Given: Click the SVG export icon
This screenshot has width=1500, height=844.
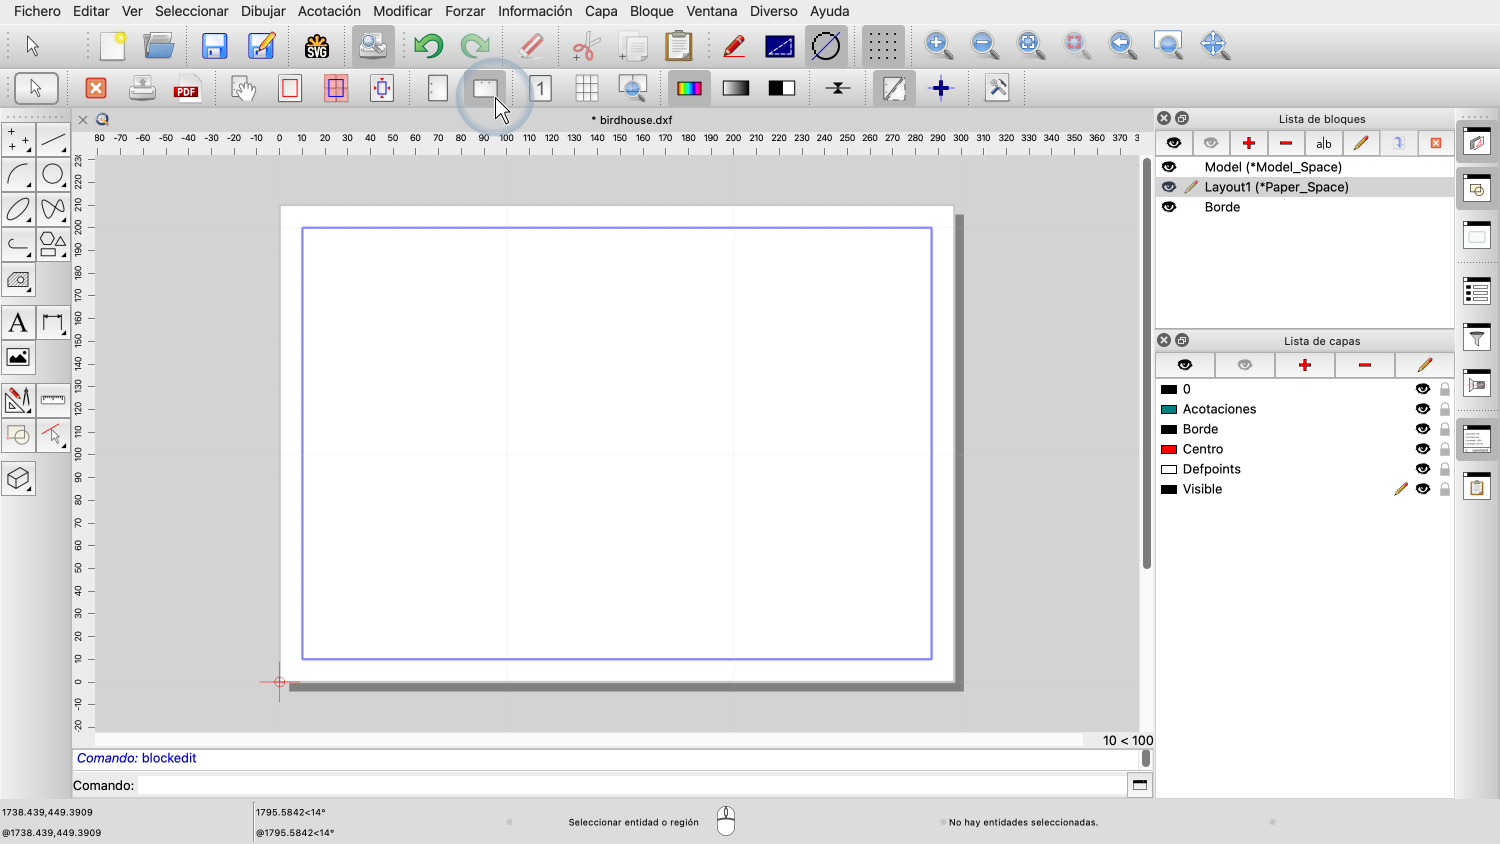Looking at the screenshot, I should 317,46.
